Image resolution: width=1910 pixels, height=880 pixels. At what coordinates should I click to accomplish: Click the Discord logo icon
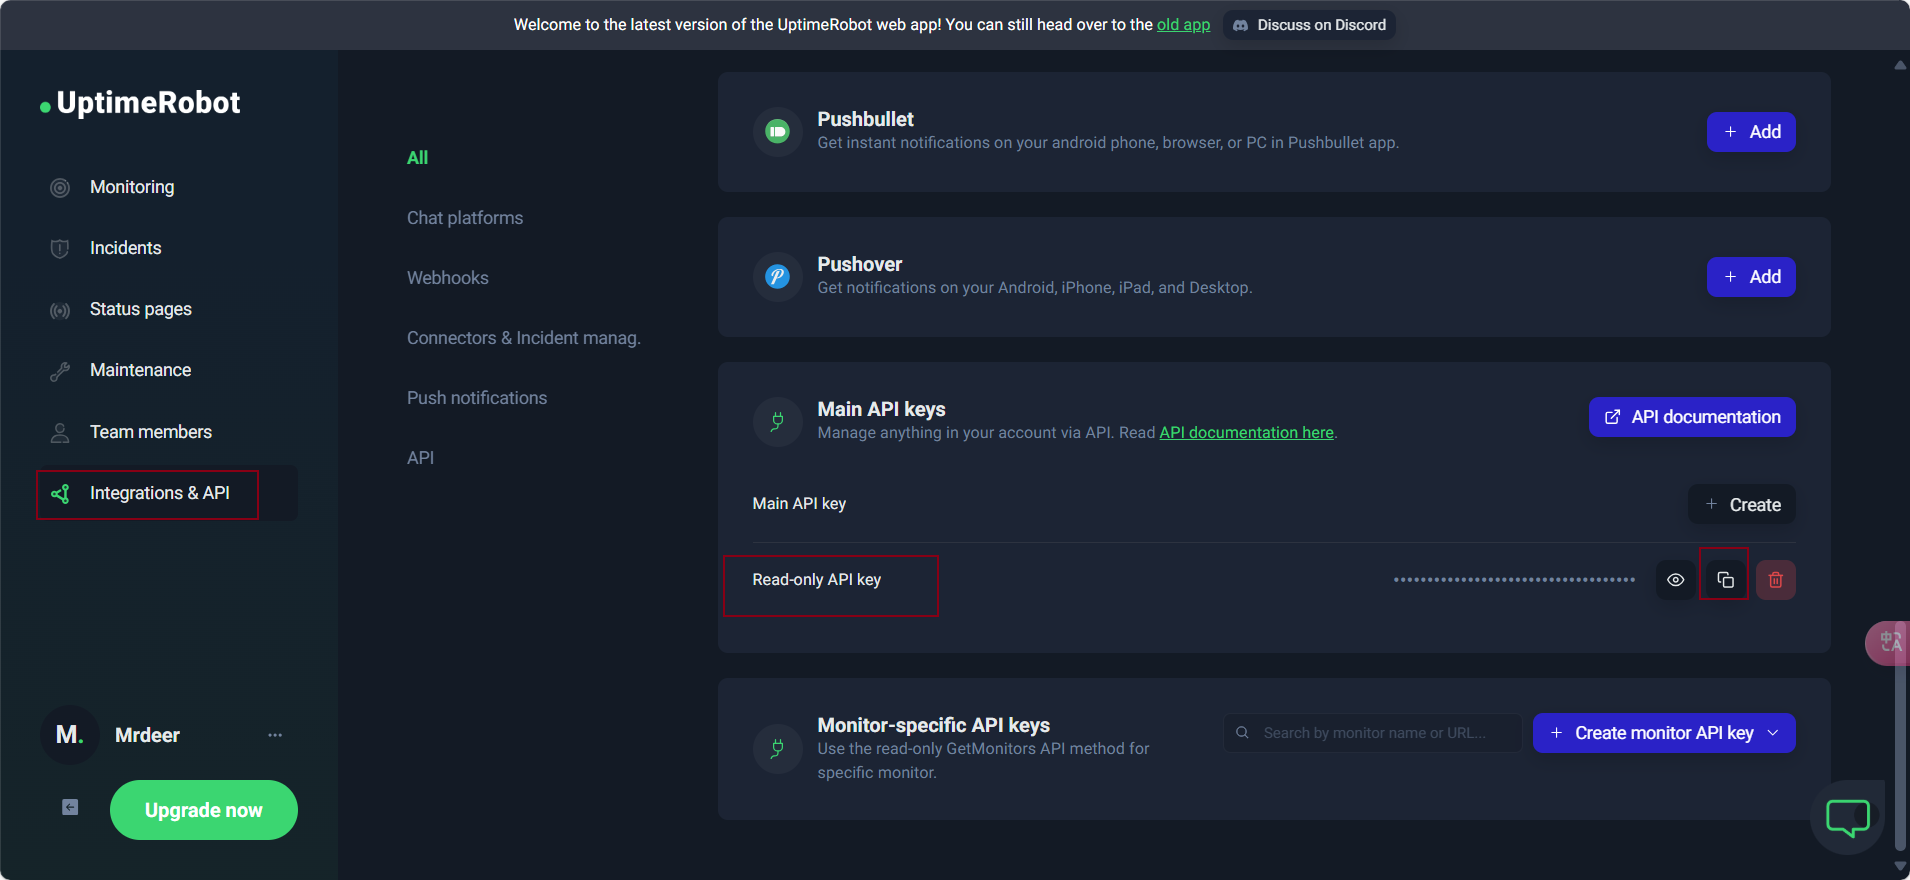pyautogui.click(x=1240, y=25)
